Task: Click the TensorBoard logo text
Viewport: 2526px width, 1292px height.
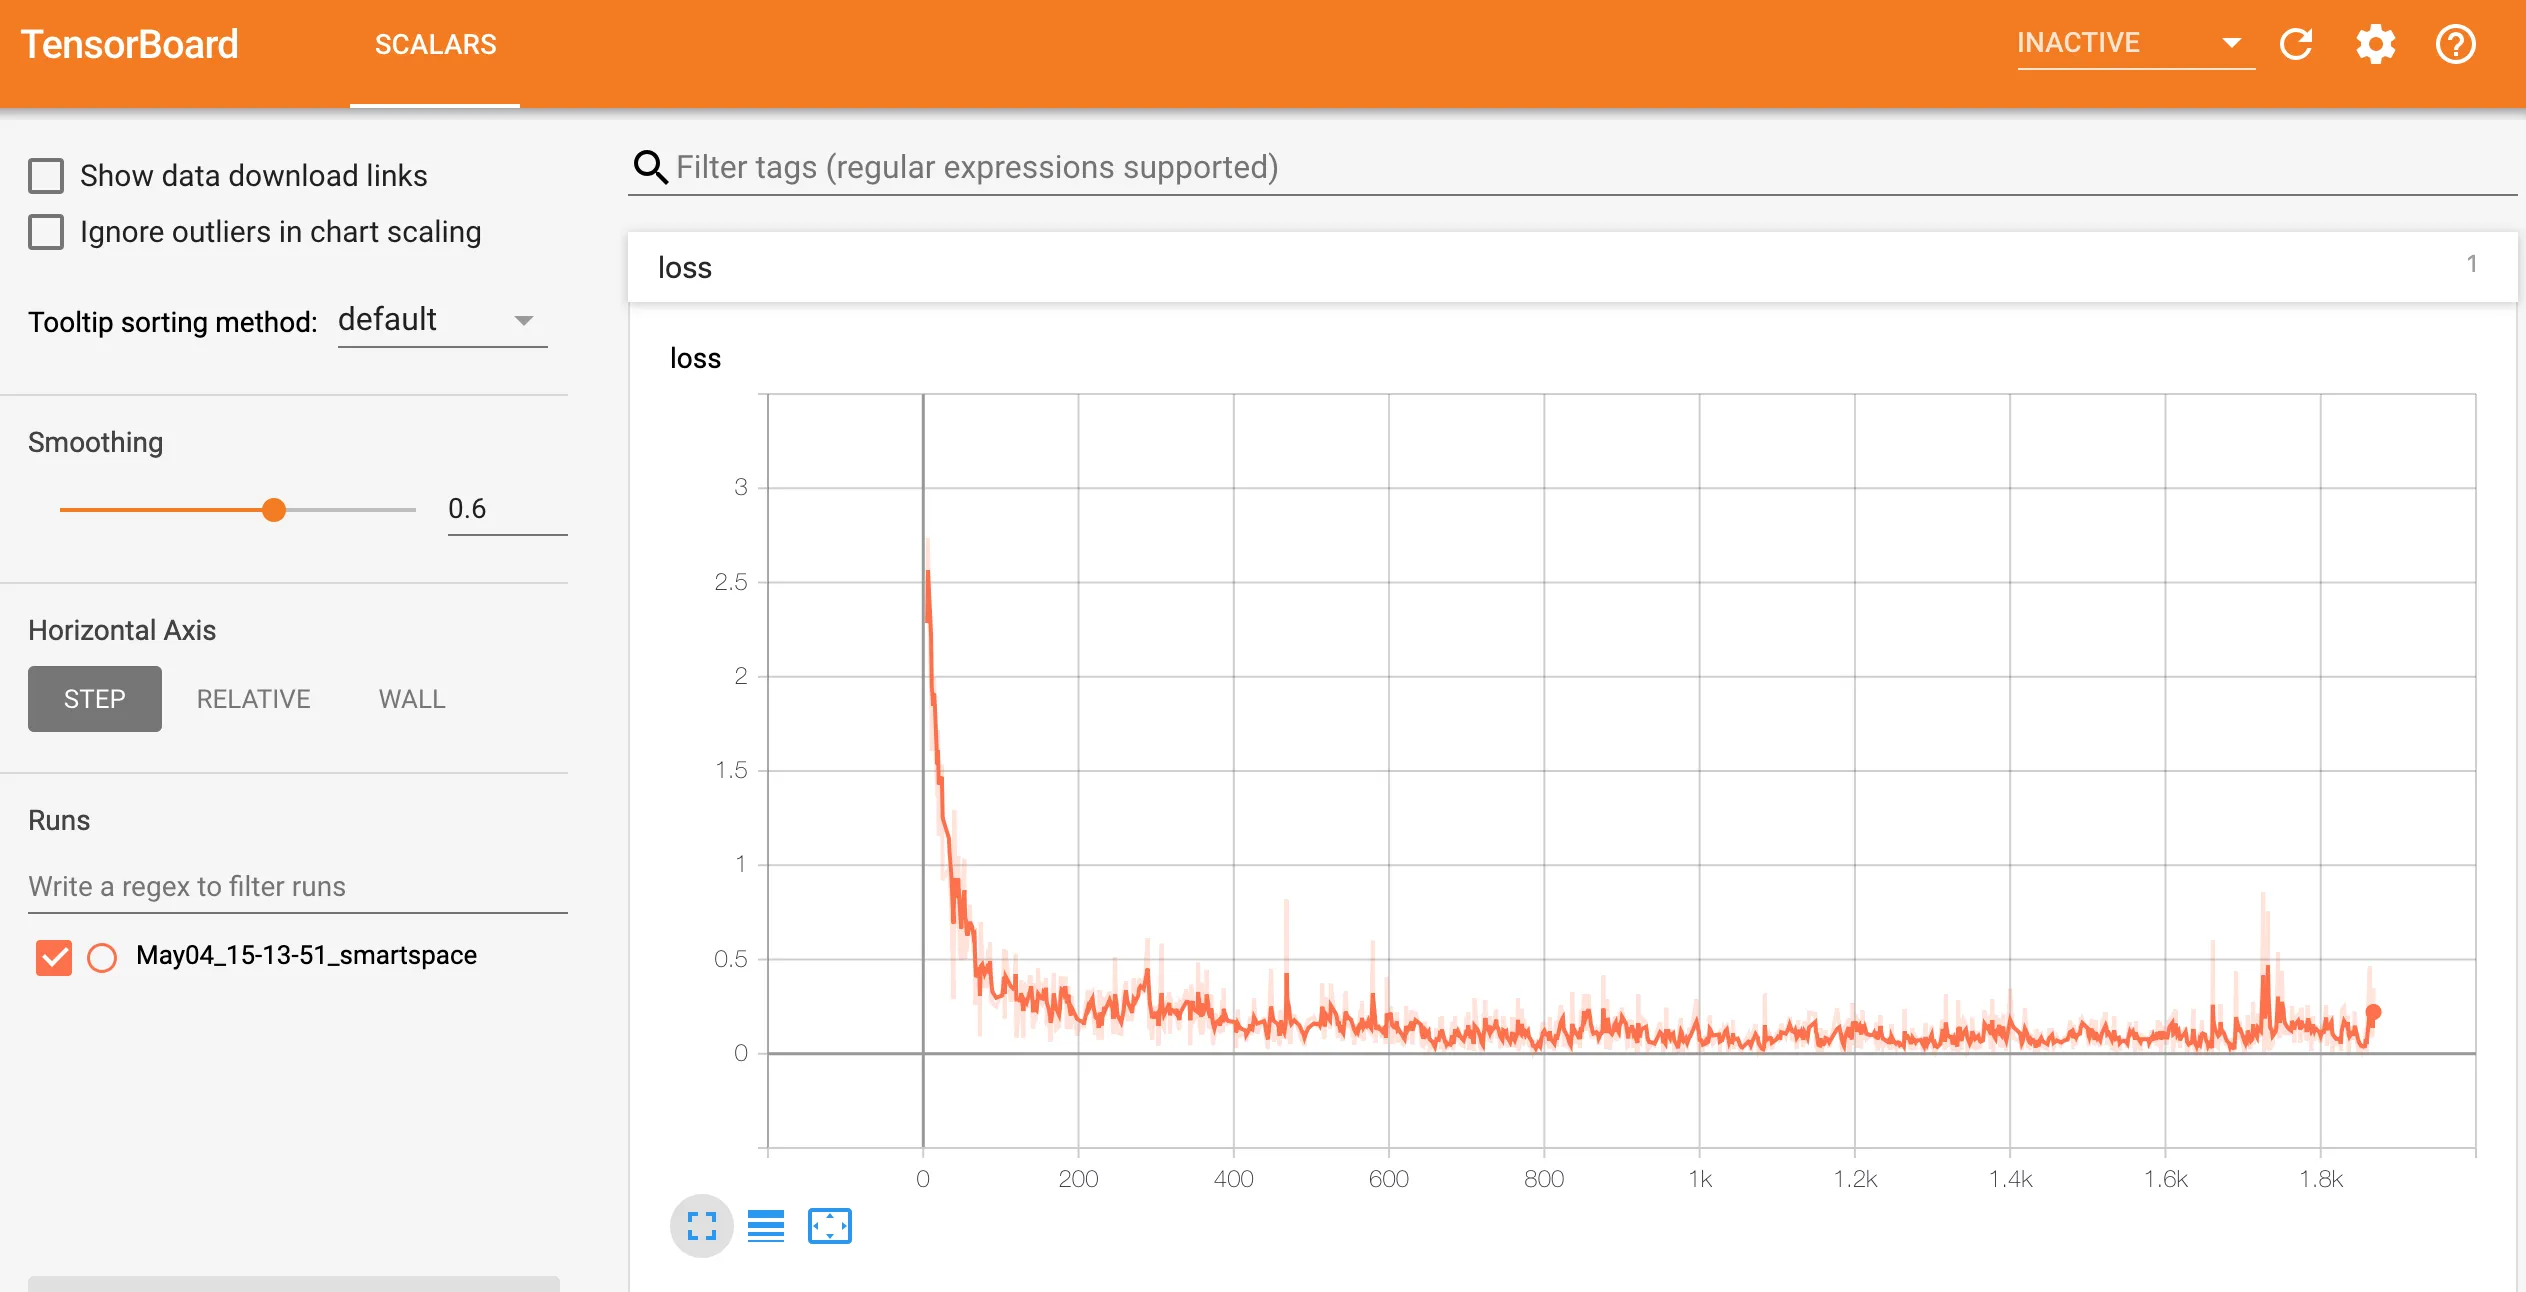Action: tap(130, 44)
